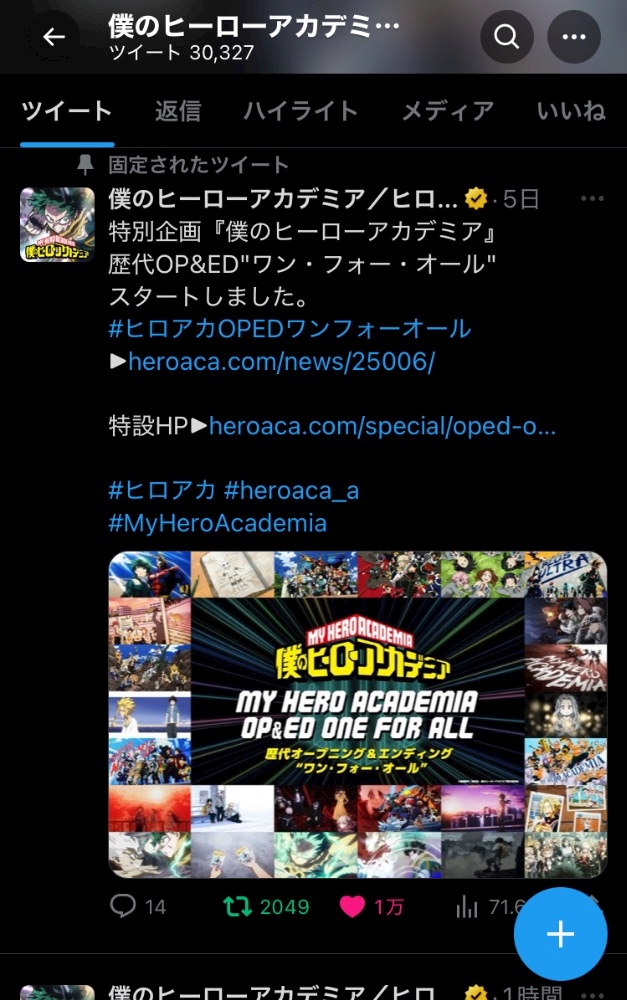This screenshot has height=1000, width=627.
Task: View tweet analytics bar chart icon
Action: (x=467, y=907)
